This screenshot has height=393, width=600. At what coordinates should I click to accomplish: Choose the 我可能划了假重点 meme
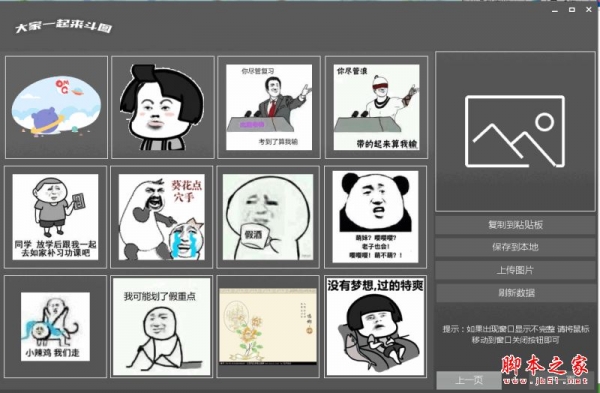161,326
